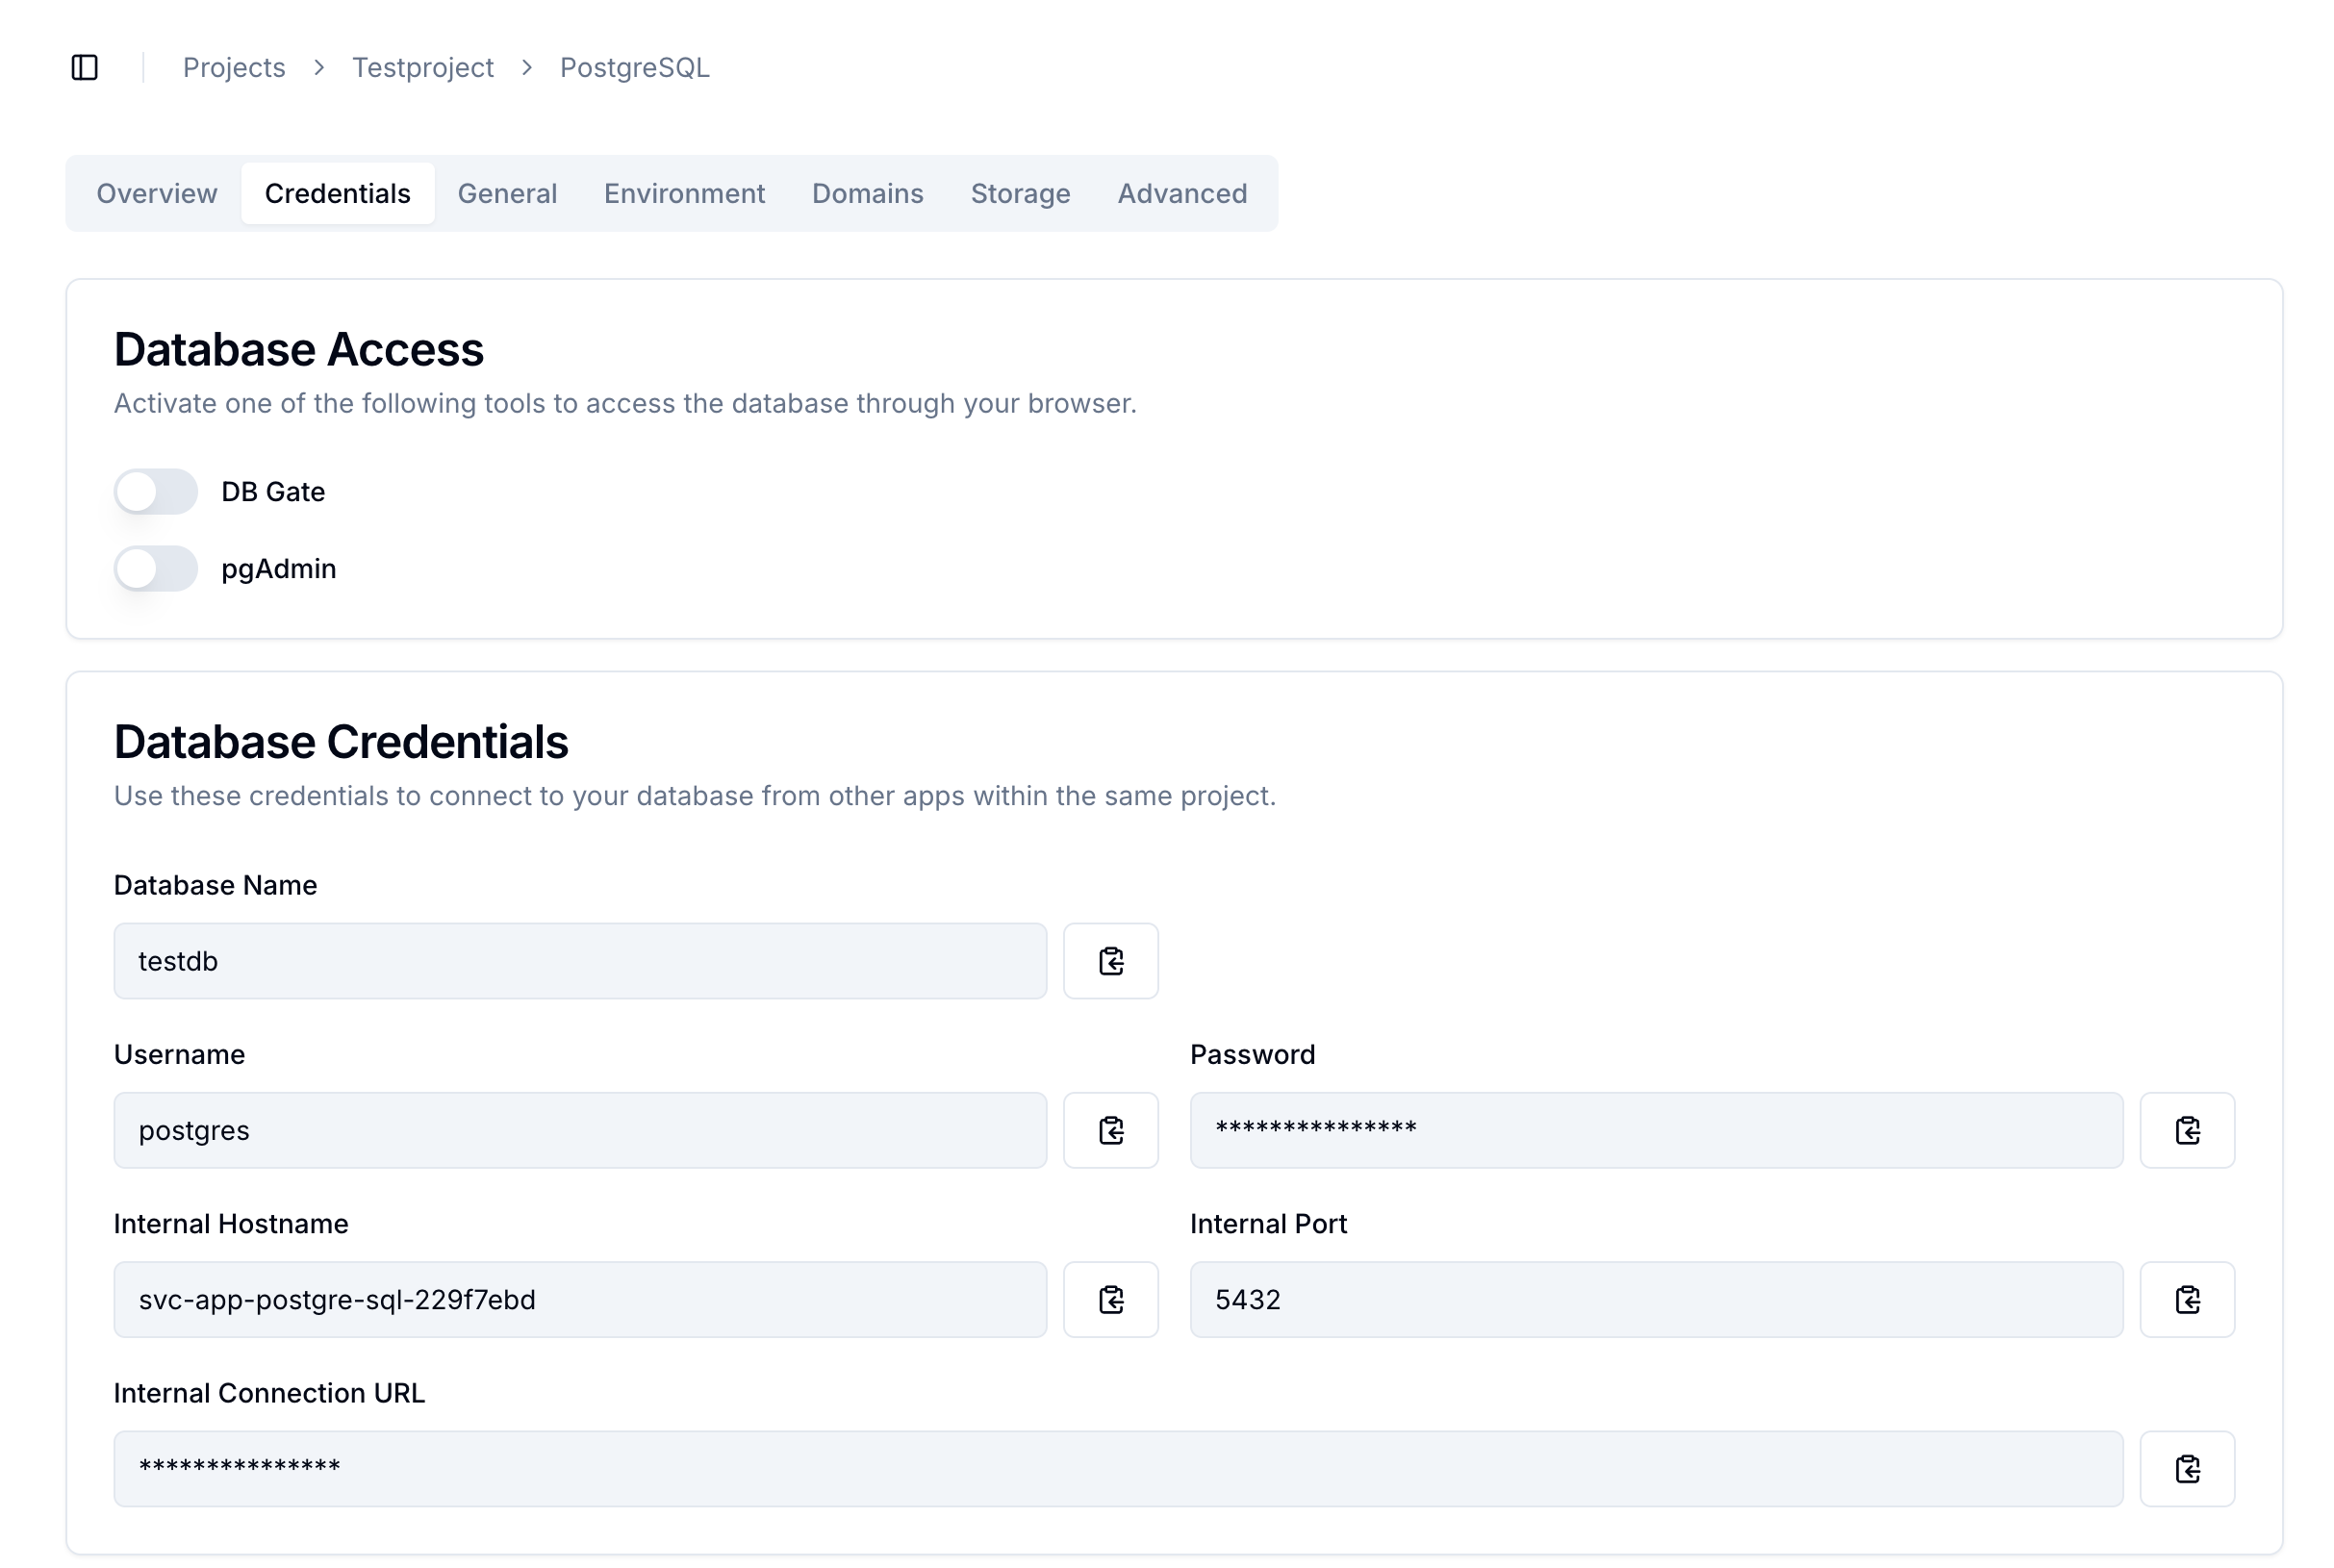Screen dimensions: 2334x1568
Task: Enable the DB Gate toggle
Action: click(156, 491)
